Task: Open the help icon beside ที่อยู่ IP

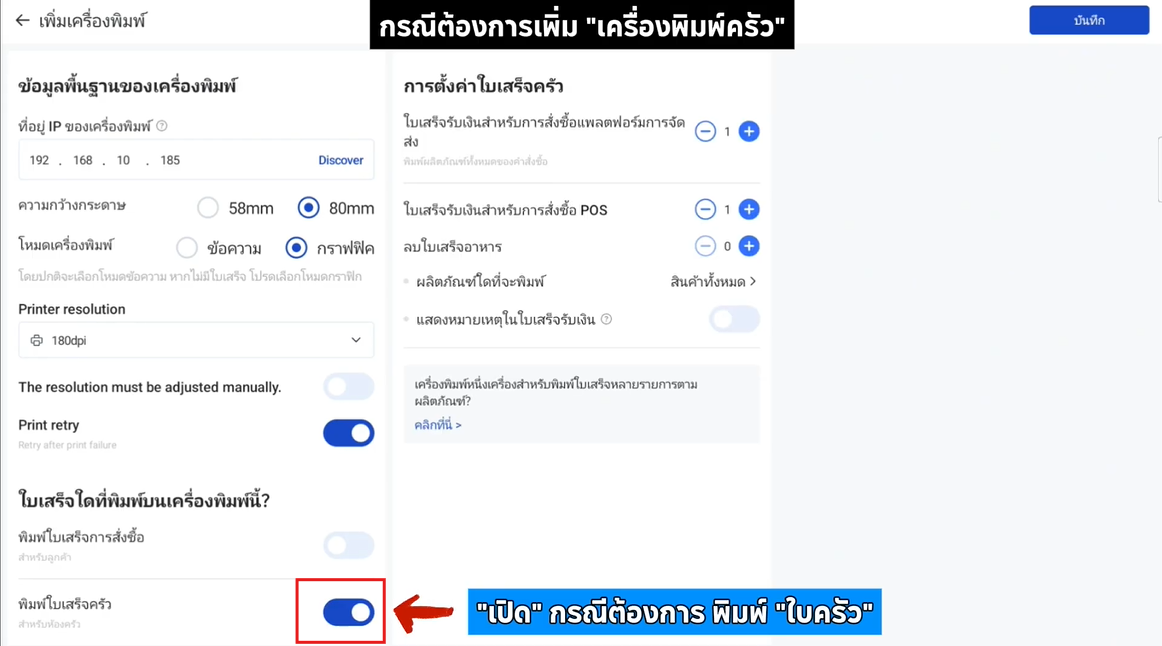Action: click(162, 126)
